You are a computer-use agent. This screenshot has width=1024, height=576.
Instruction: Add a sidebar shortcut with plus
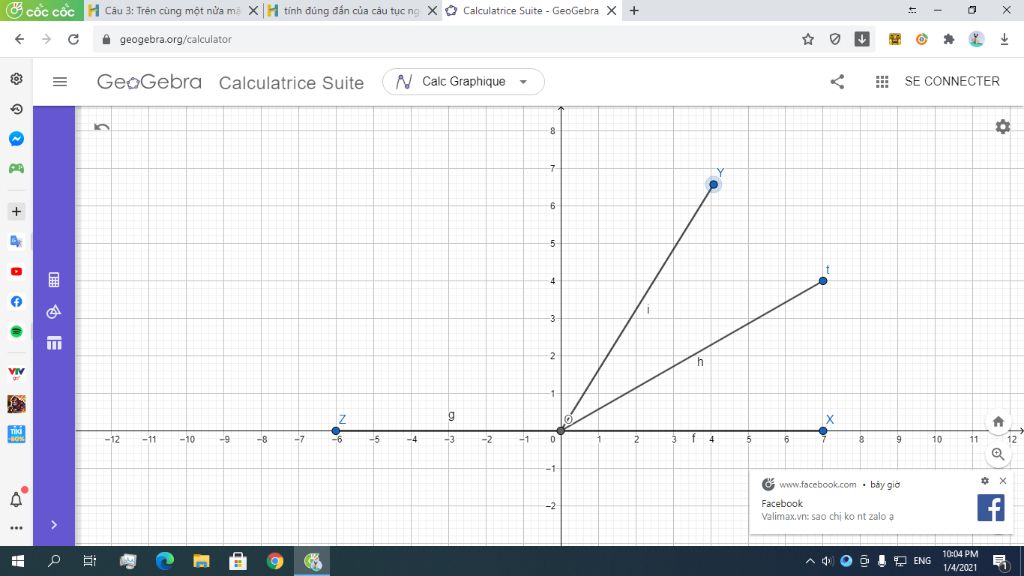tap(16, 212)
